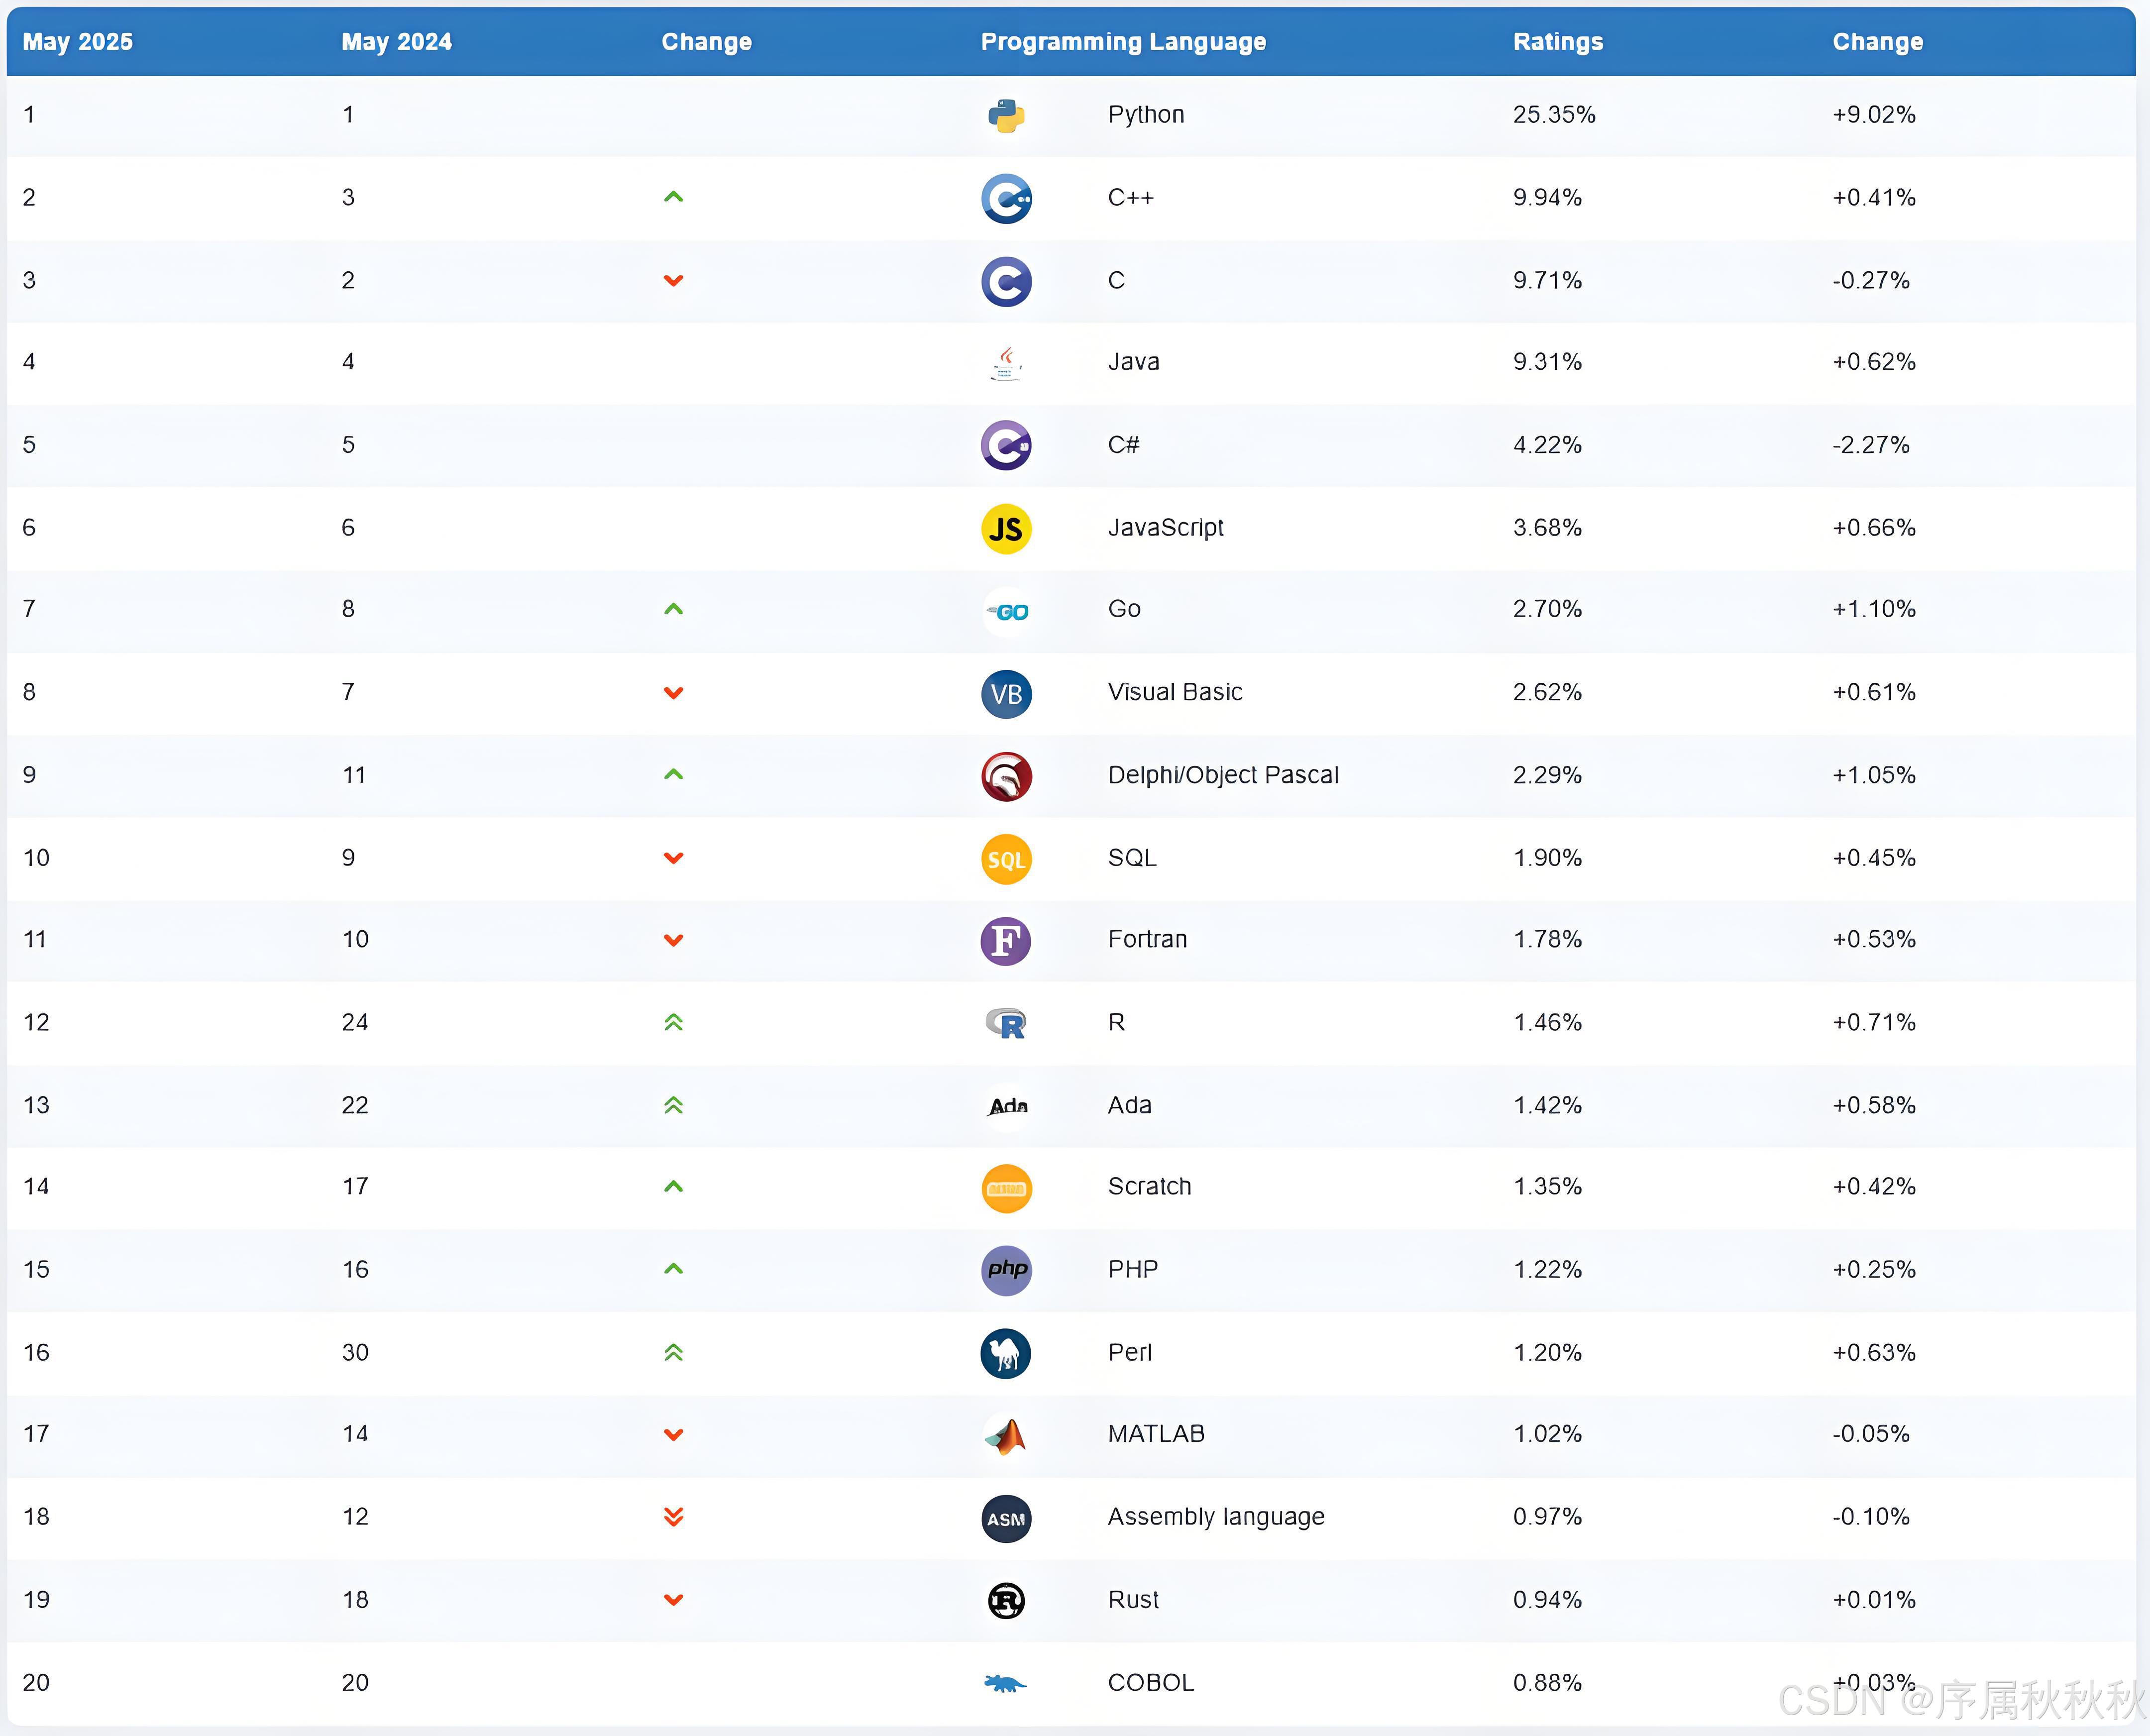Click the Rust gear logo icon

(1006, 1601)
